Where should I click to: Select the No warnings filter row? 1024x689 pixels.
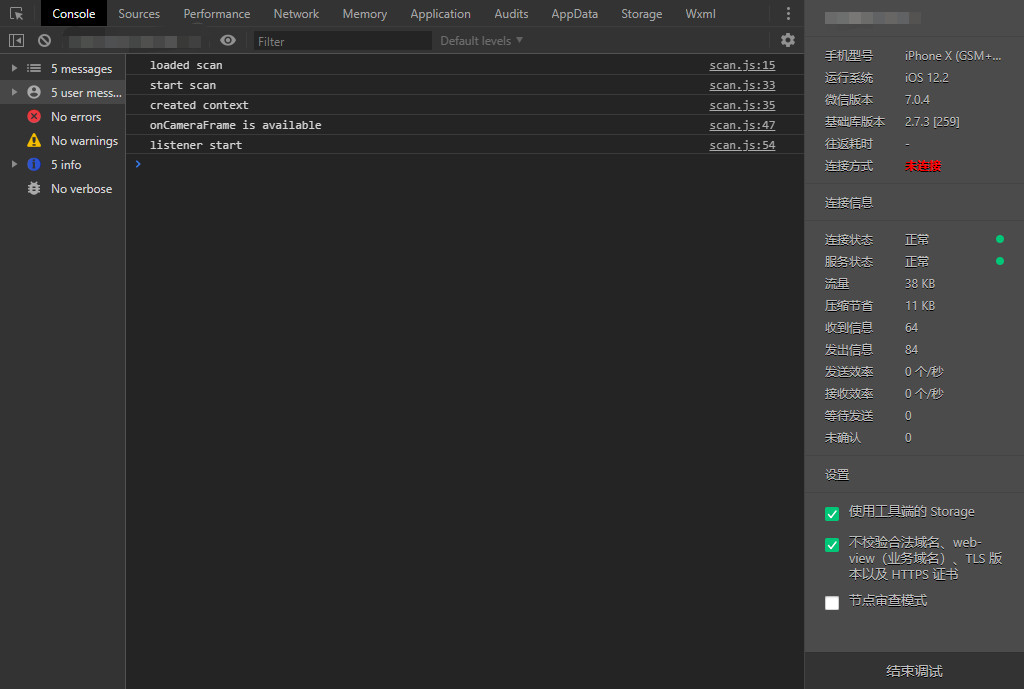pyautogui.click(x=63, y=140)
